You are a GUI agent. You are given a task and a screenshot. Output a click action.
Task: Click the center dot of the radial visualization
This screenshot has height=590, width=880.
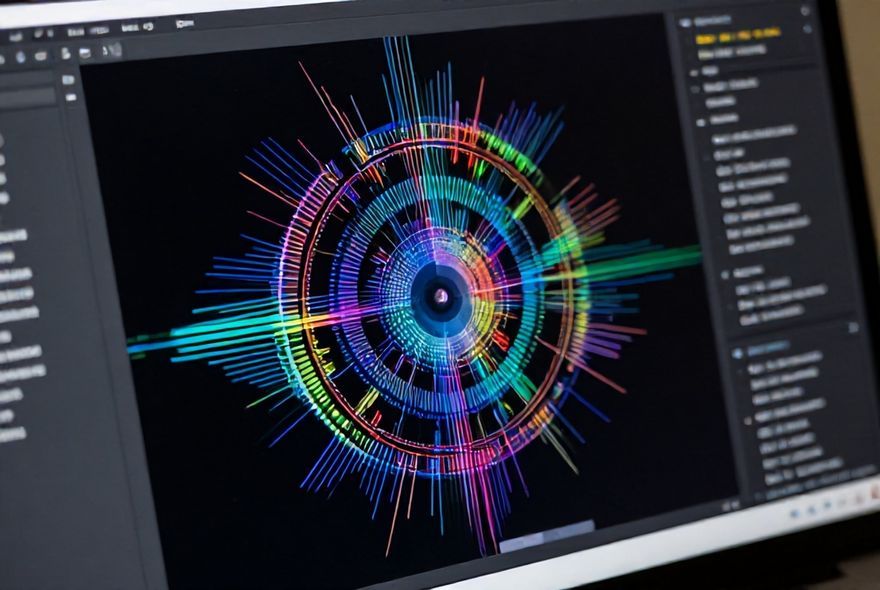pyautogui.click(x=439, y=296)
